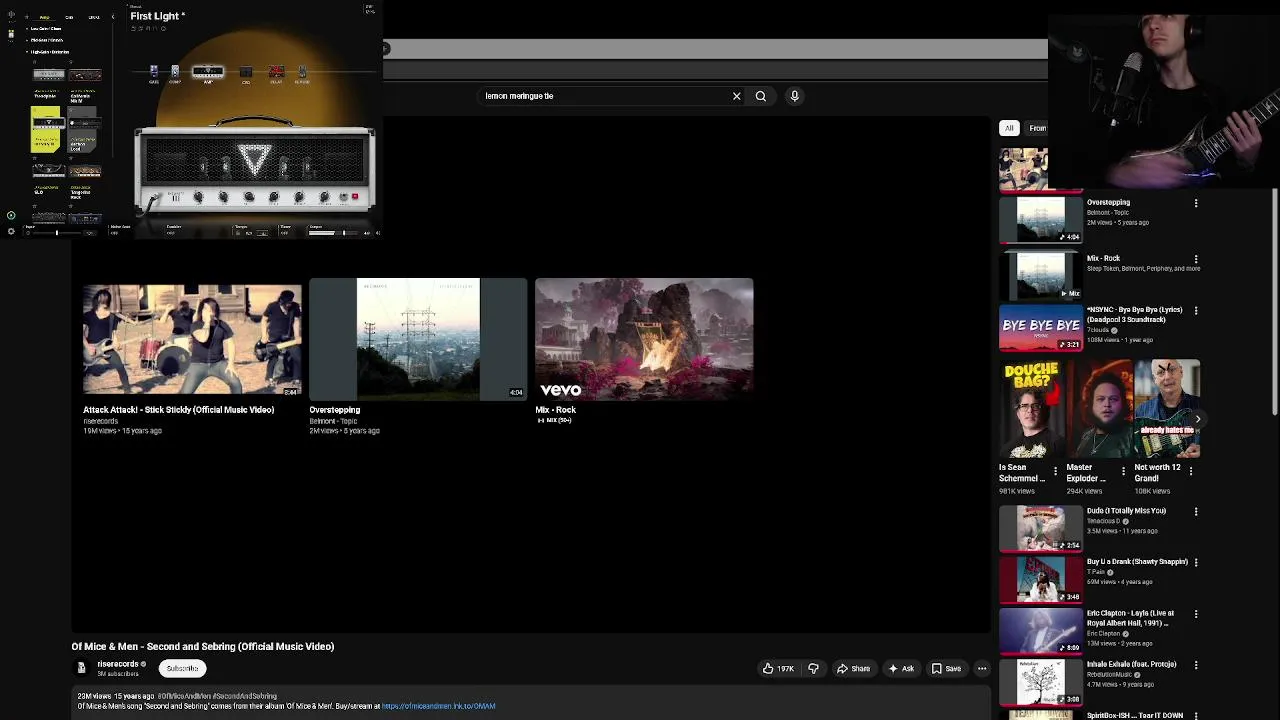Image resolution: width=1280 pixels, height=720 pixels.
Task: Click the Eric Clapton - Layla video title
Action: (1131, 618)
